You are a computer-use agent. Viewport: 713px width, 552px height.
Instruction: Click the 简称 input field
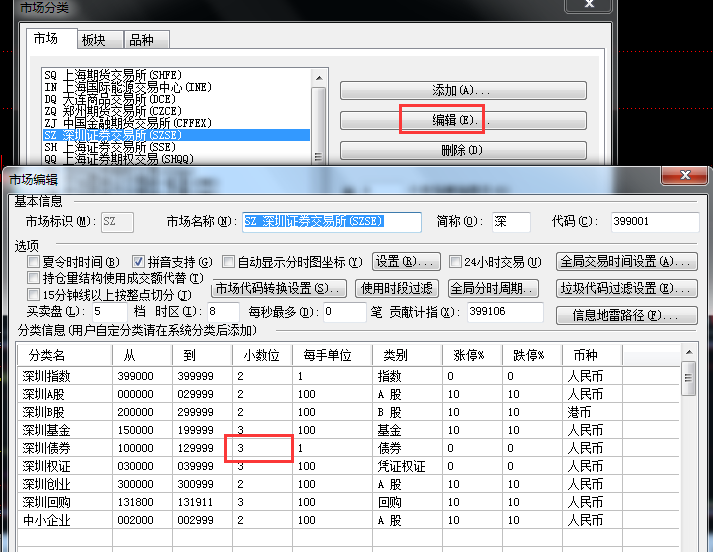[511, 222]
